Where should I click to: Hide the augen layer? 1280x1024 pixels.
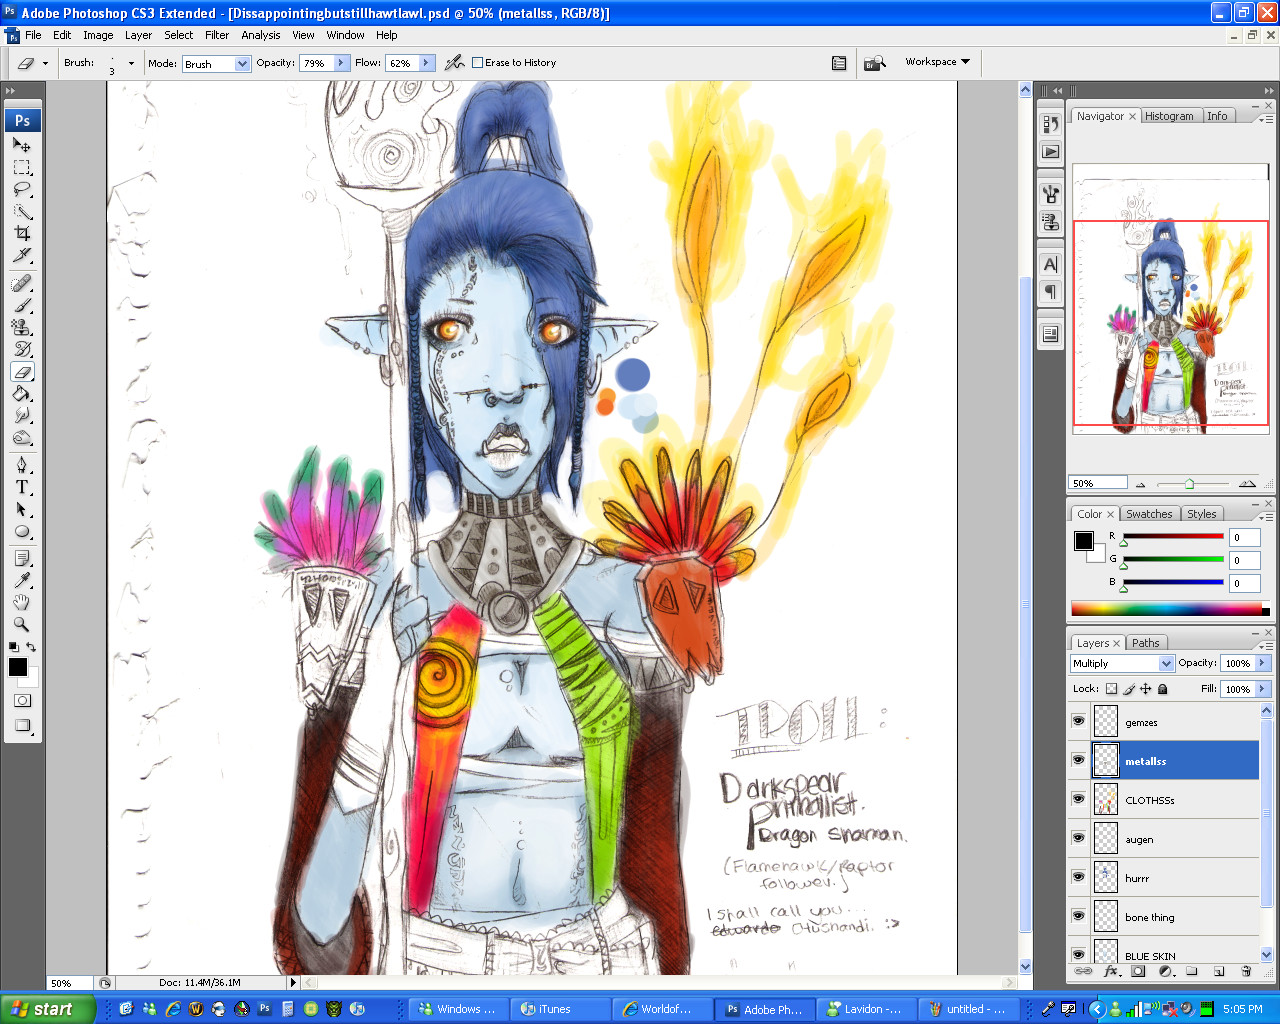click(1078, 838)
